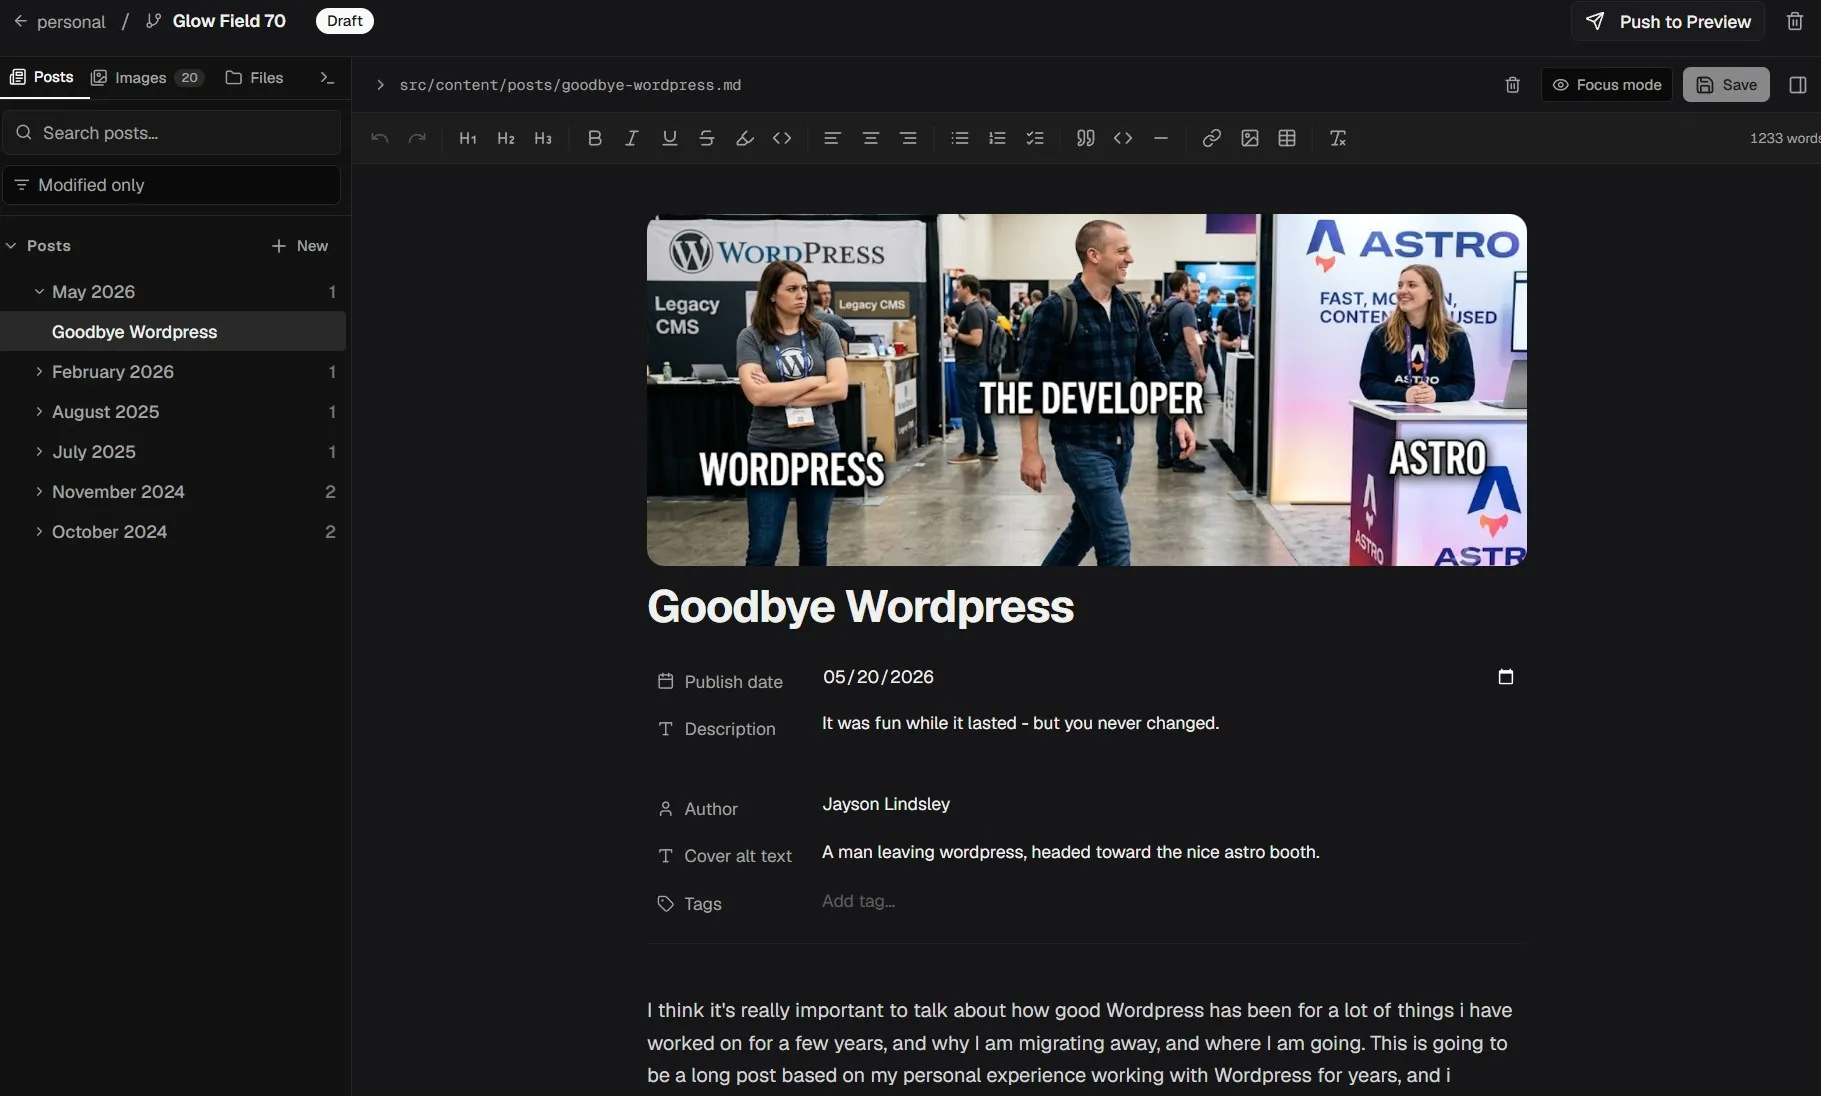
Task: Insert a blockquote
Action: 1085,138
